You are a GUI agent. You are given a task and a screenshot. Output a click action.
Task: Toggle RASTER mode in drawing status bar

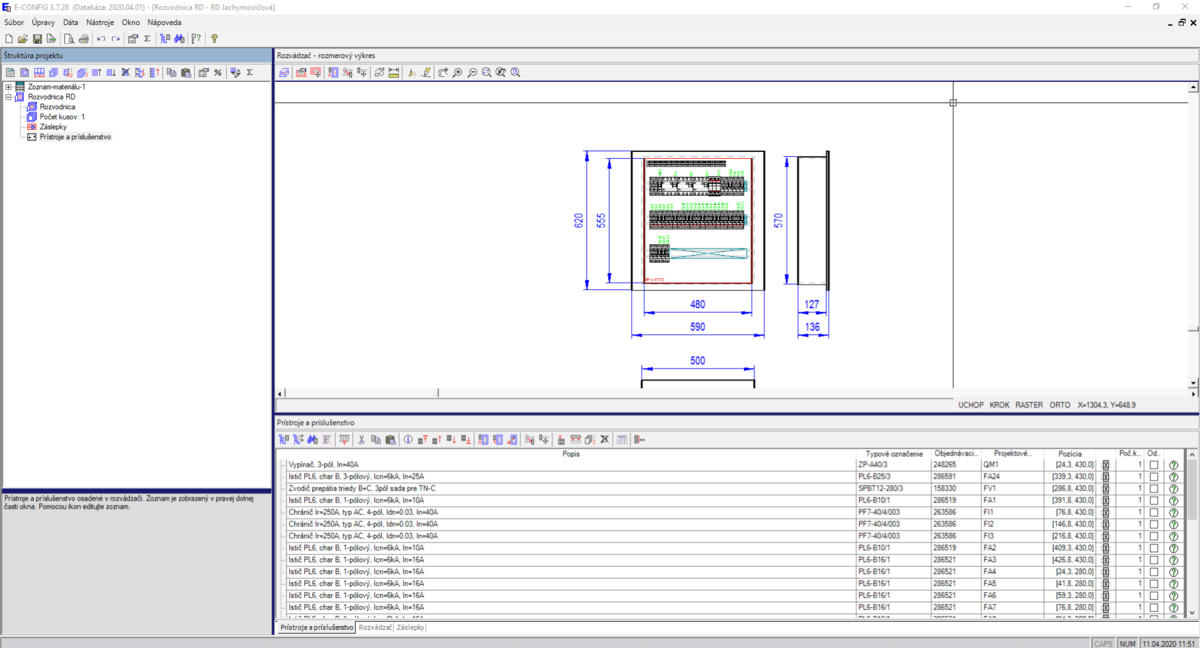pyautogui.click(x=1029, y=405)
